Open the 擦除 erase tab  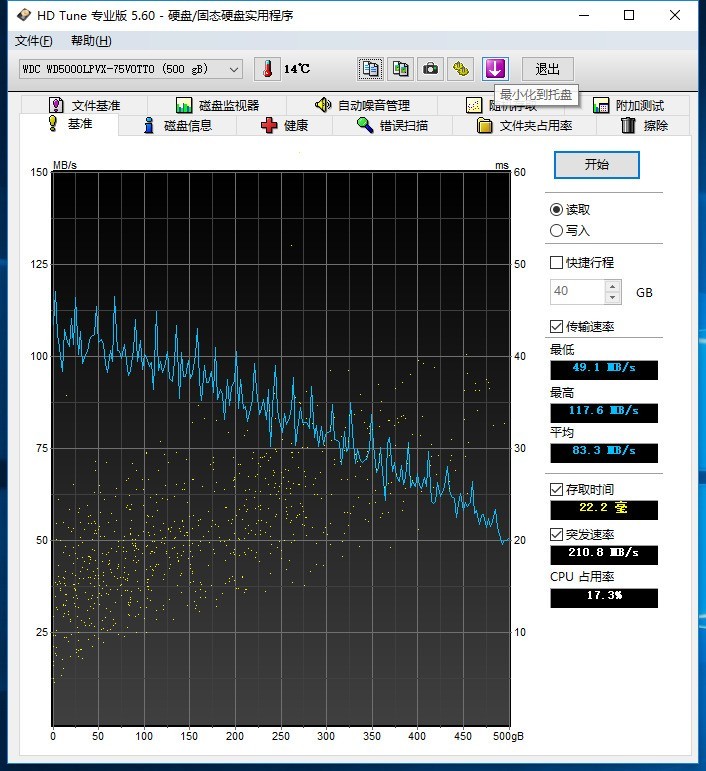point(643,125)
